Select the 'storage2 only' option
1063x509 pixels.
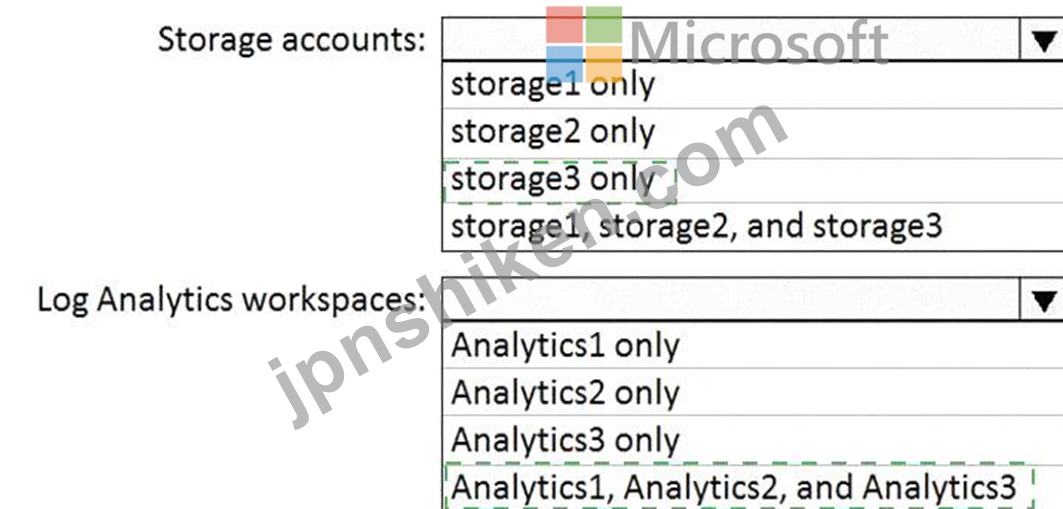[753, 133]
